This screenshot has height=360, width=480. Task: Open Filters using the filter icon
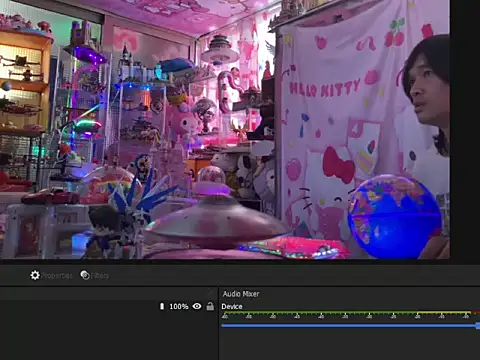pos(85,275)
